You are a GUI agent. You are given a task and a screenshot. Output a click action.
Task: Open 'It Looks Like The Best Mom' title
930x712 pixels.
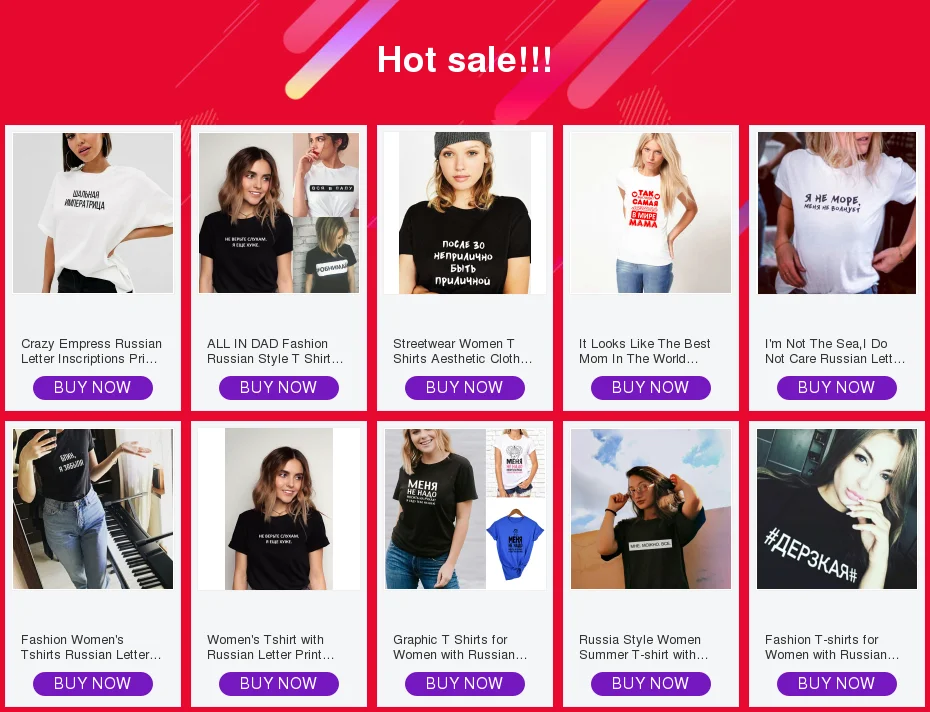coord(644,351)
